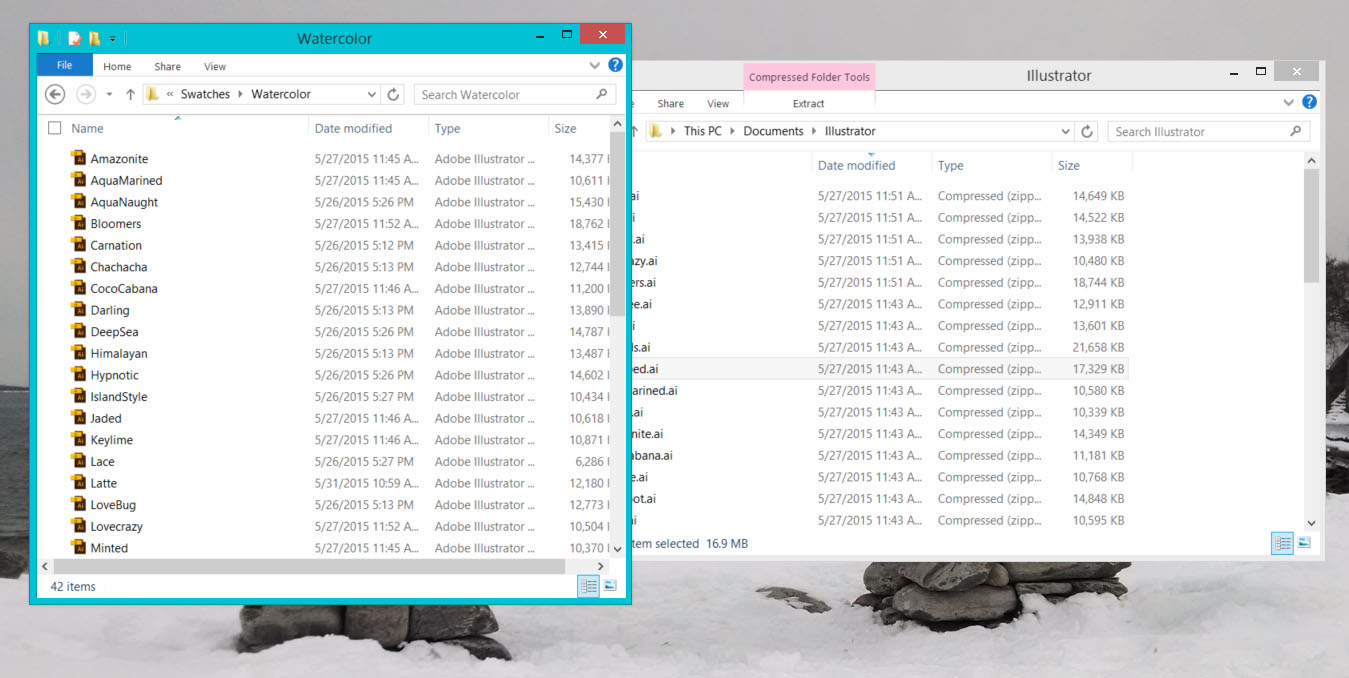This screenshot has height=678, width=1349.
Task: Click the Lace file icon
Action: pos(79,461)
